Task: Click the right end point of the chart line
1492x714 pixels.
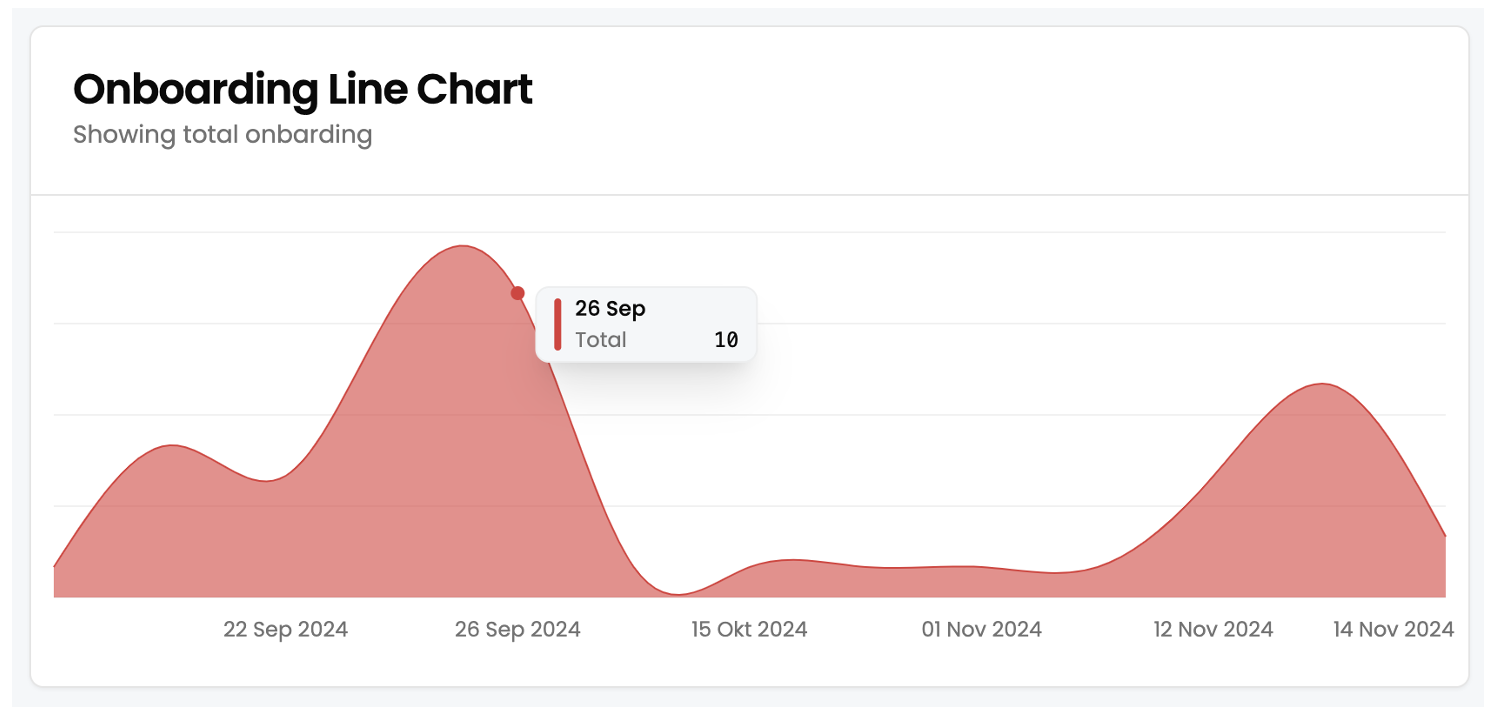Action: pos(1445,537)
